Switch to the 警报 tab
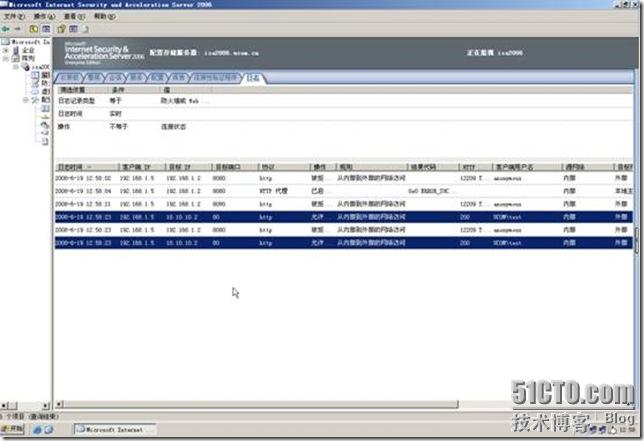 (94, 78)
